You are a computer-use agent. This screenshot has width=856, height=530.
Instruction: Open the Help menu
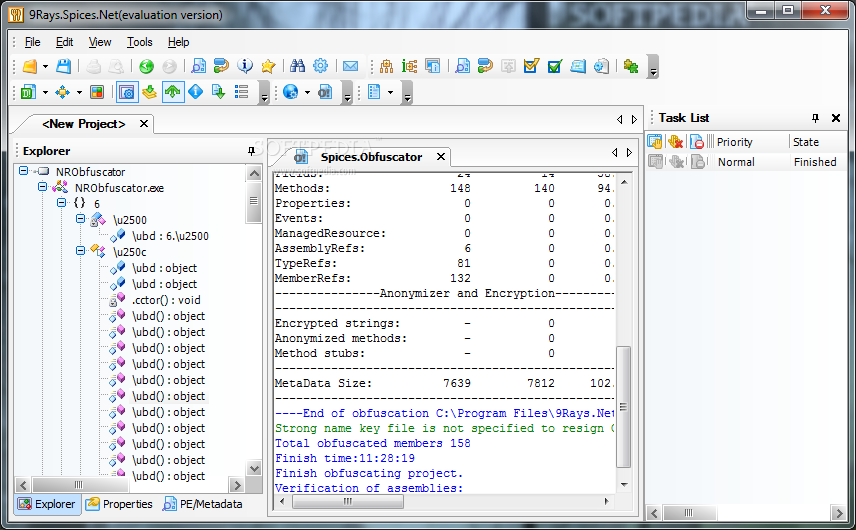click(x=178, y=42)
